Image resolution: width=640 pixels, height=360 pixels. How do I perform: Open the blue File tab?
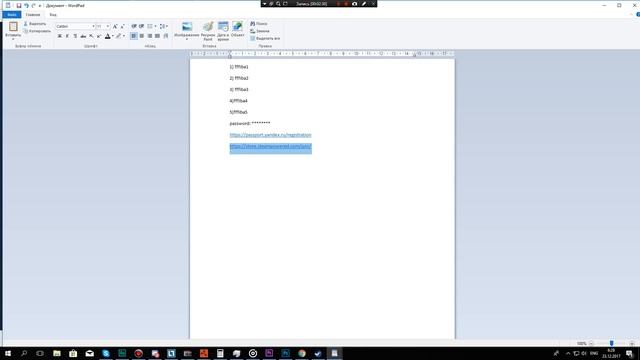coord(12,15)
